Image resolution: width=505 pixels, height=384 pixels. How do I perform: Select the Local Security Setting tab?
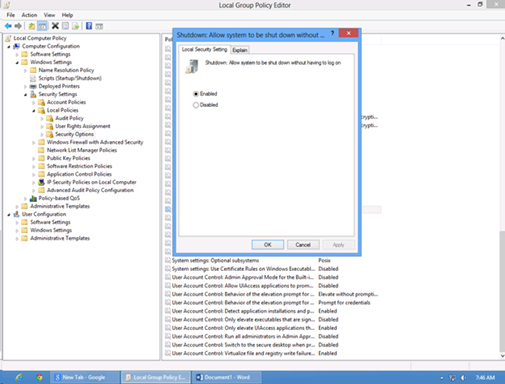(x=204, y=49)
